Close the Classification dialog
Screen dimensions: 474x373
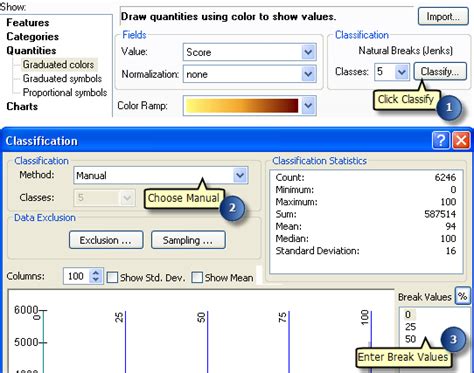[461, 140]
